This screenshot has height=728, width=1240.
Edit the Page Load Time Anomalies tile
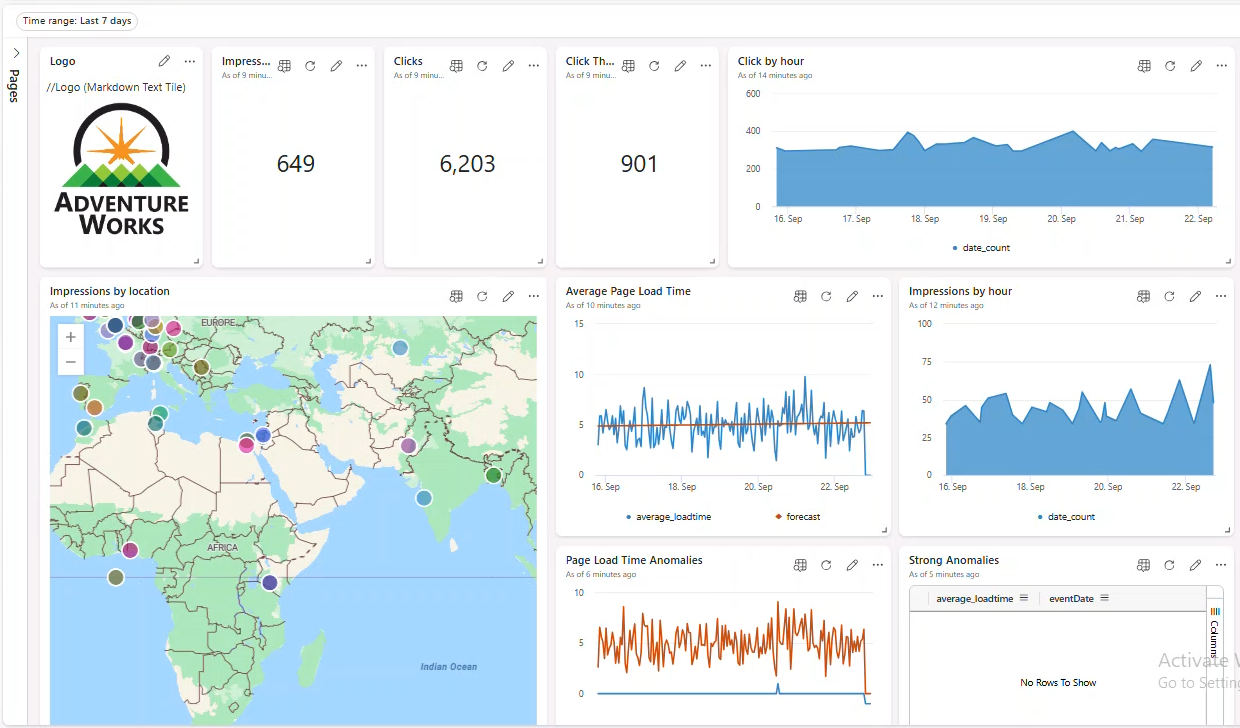852,564
